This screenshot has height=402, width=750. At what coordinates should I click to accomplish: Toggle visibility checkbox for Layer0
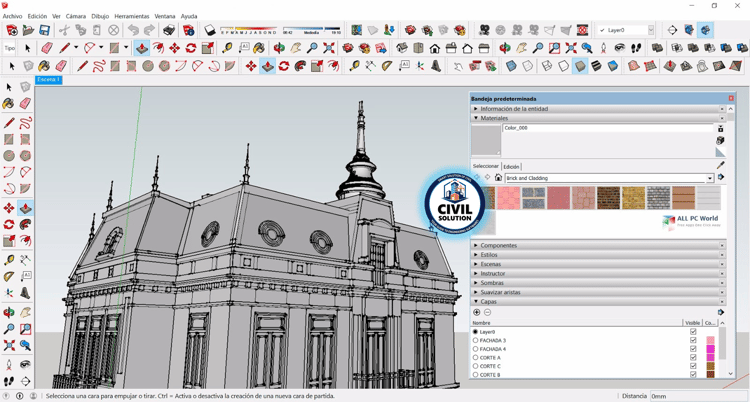(x=693, y=332)
